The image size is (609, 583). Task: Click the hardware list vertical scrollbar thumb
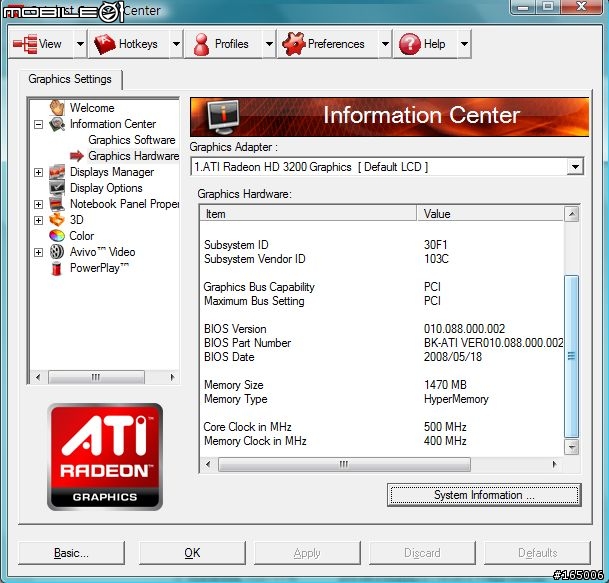point(571,356)
